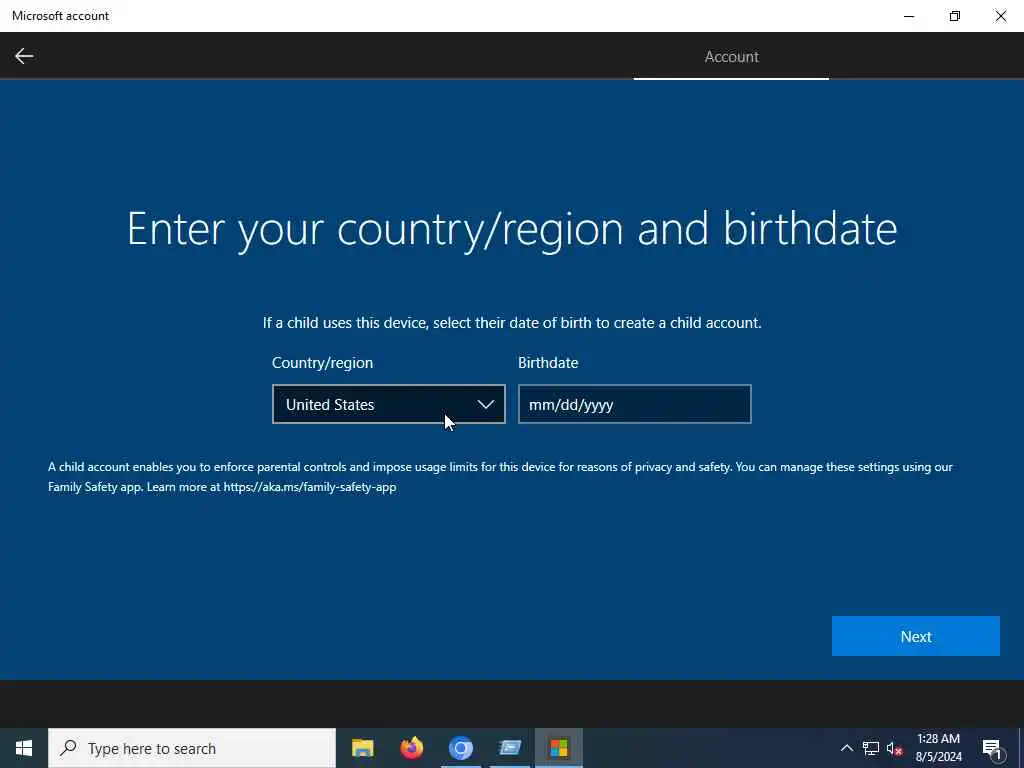The width and height of the screenshot is (1024, 768).
Task: Close the Microsoft account window
Action: (1000, 16)
